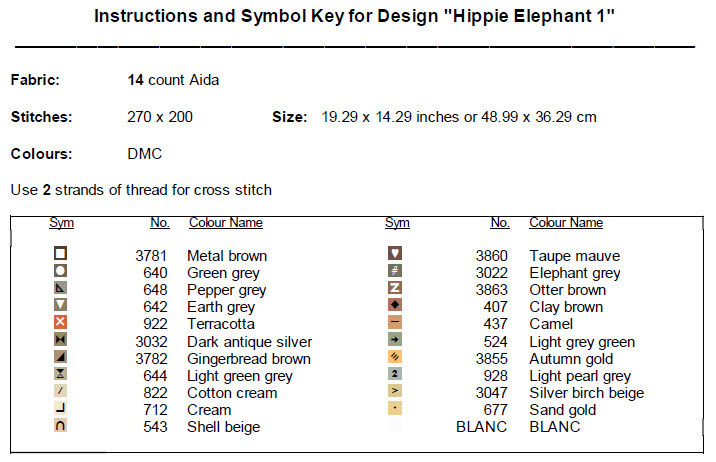Click the left 'No.' column header
Image resolution: width=716 pixels, height=462 pixels.
point(159,223)
